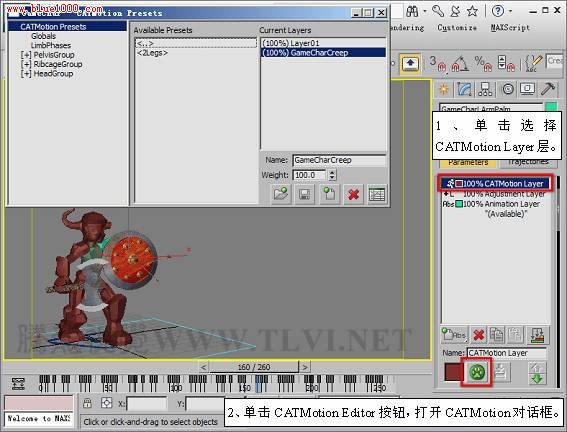Open the Modify panel tab icon

point(464,89)
